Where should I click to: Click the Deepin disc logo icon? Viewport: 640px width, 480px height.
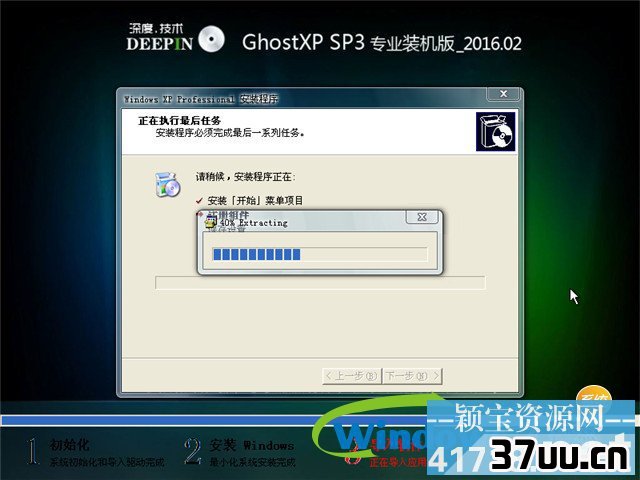pos(211,39)
